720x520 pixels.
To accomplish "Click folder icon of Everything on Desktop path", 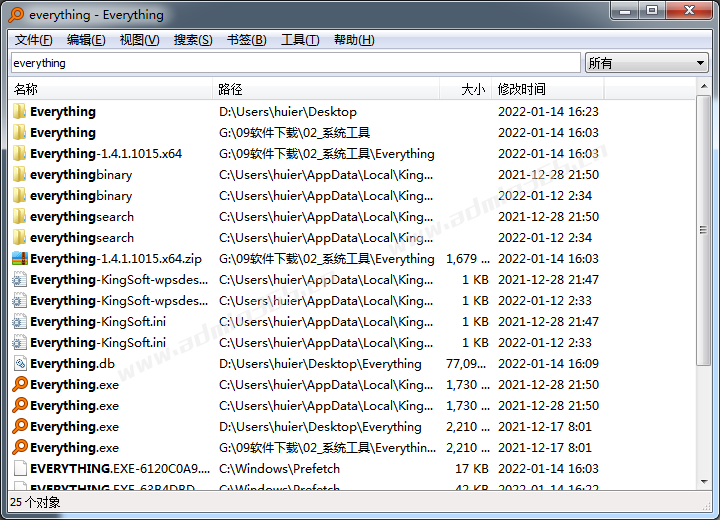I will [19, 112].
